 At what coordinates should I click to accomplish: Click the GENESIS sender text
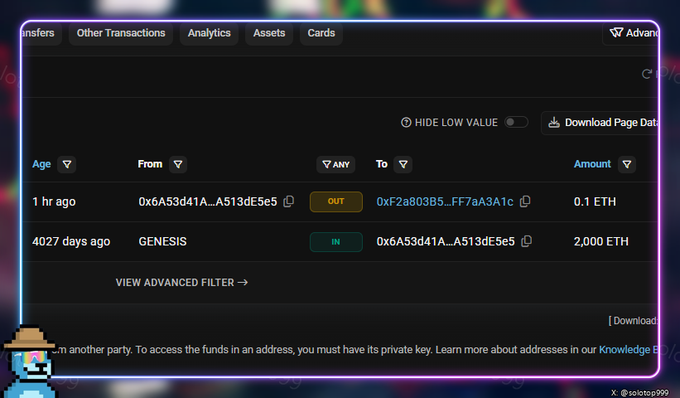(163, 241)
